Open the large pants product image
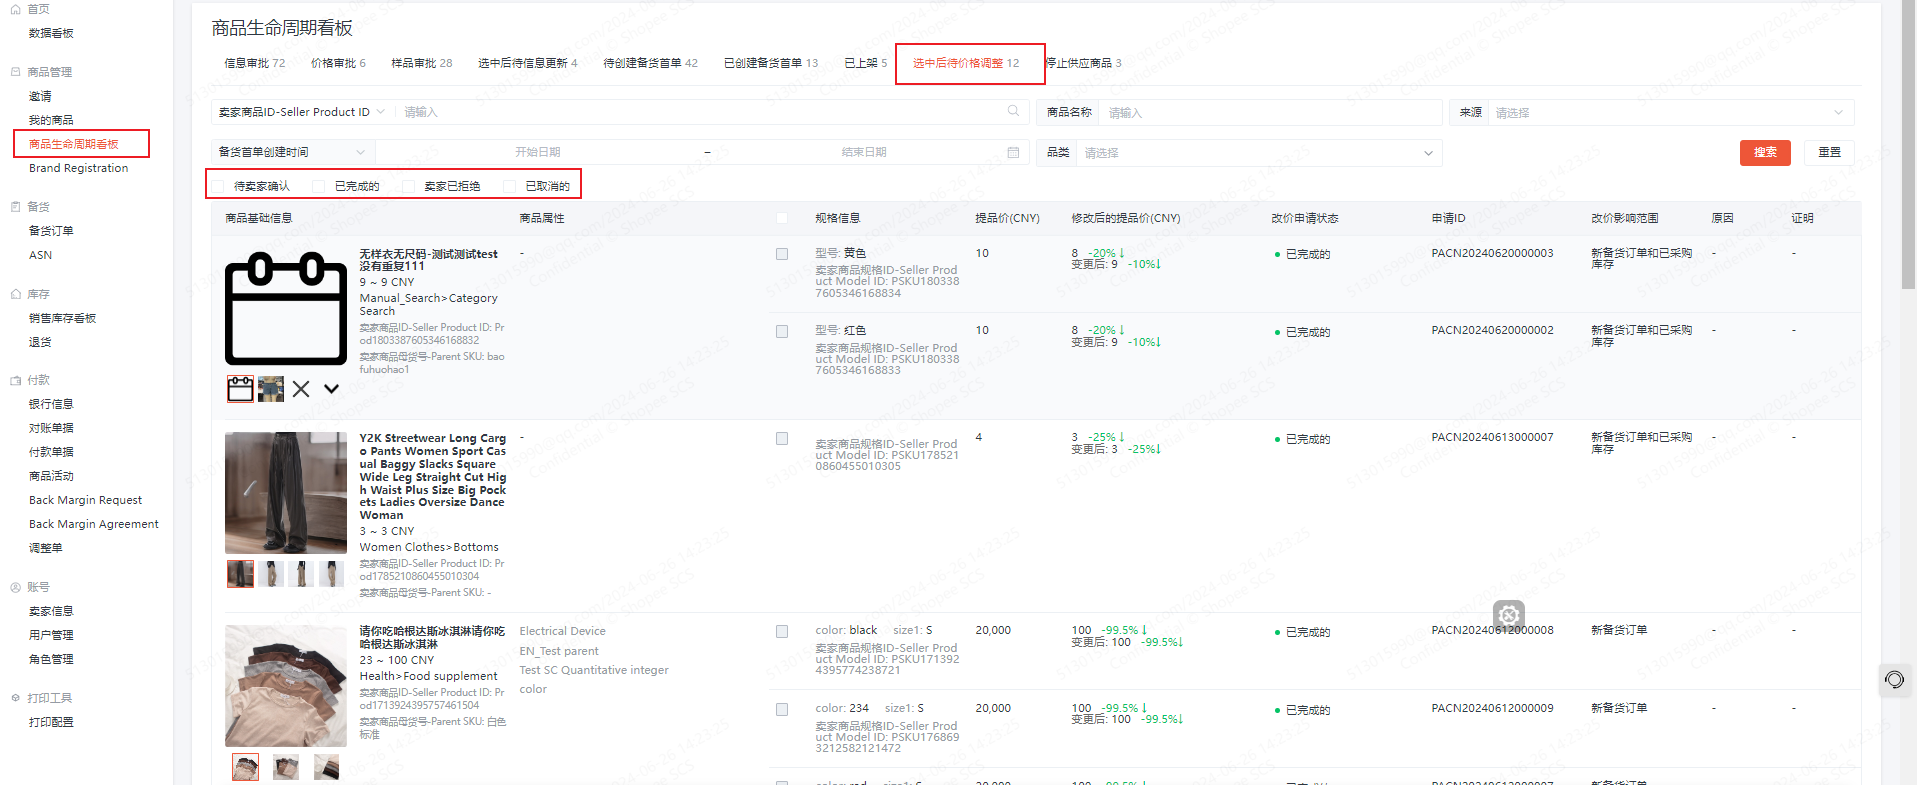 pyautogui.click(x=286, y=493)
